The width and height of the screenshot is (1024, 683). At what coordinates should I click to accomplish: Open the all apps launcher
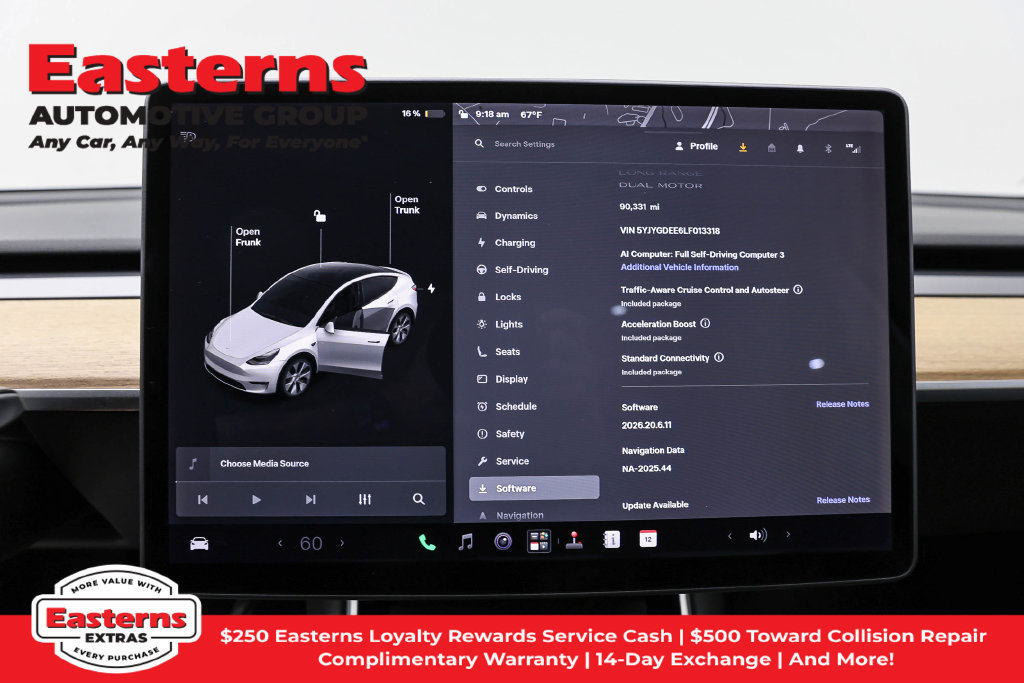click(539, 541)
